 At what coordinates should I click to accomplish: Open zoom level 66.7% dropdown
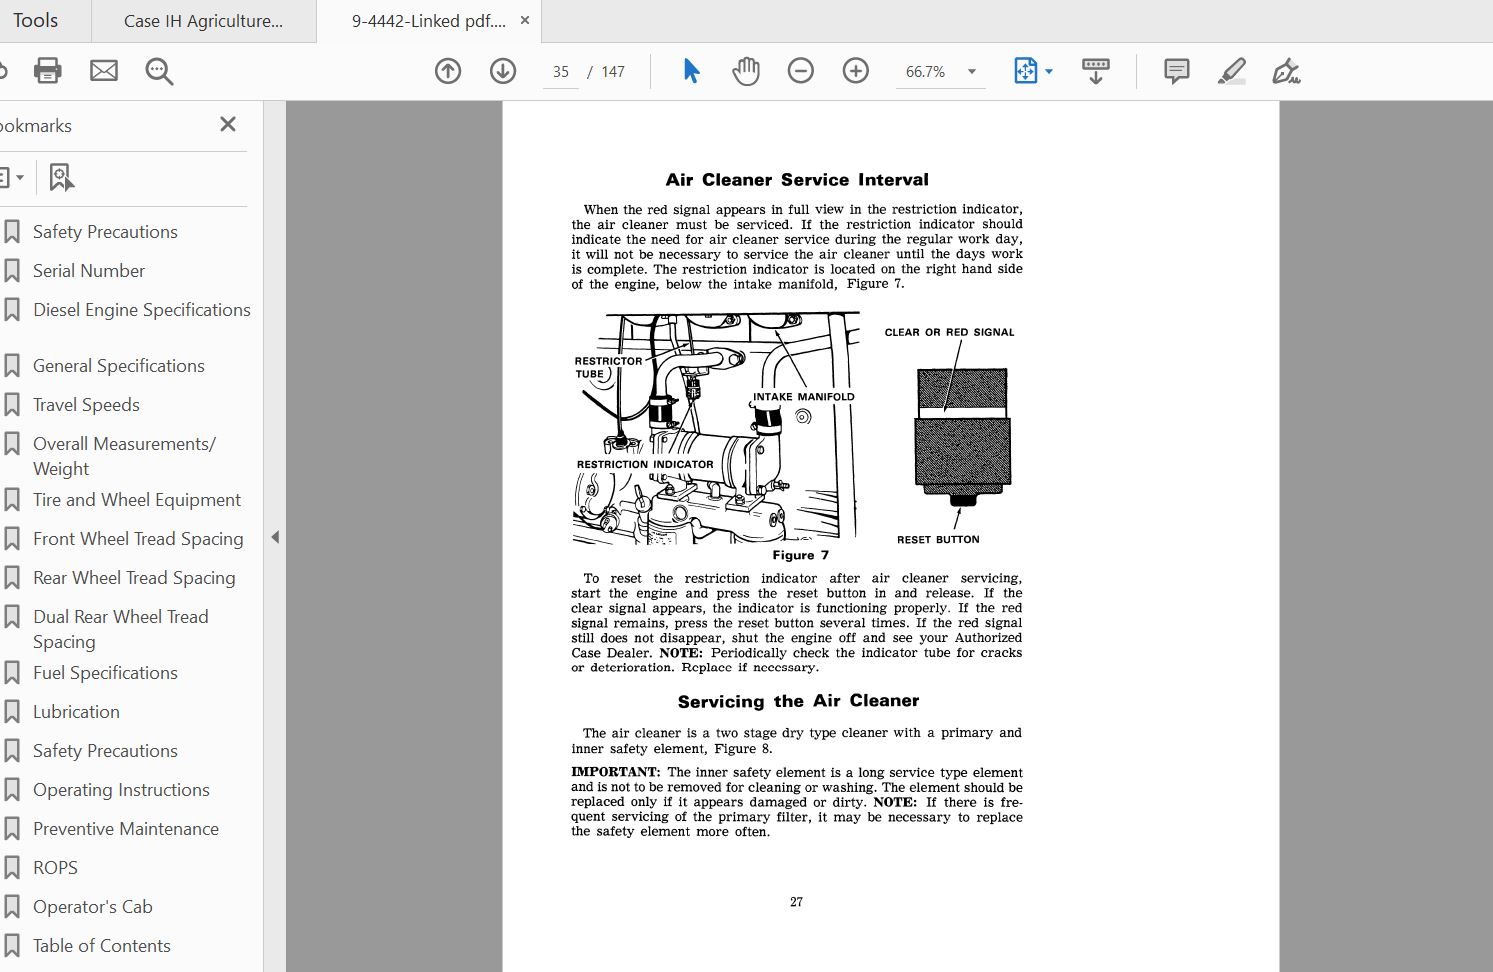click(971, 72)
